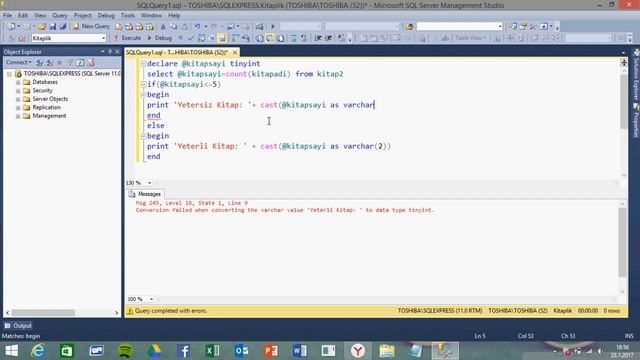Toggle Results to Grid option icon
Viewport: 640px width, 360px height.
click(270, 38)
